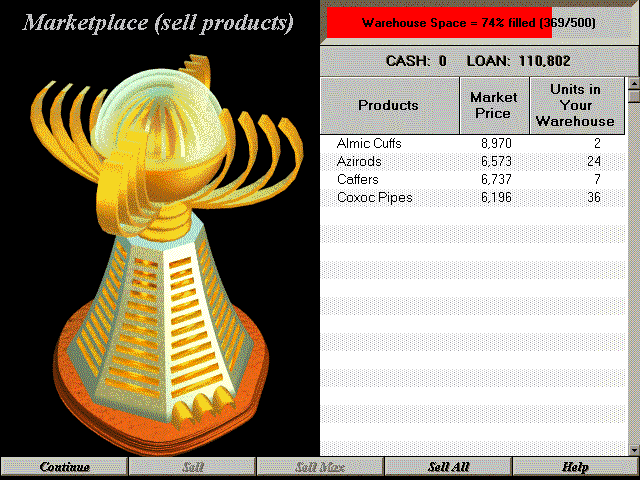This screenshot has height=480, width=640.
Task: Select the Caffers product
Action: (358, 180)
